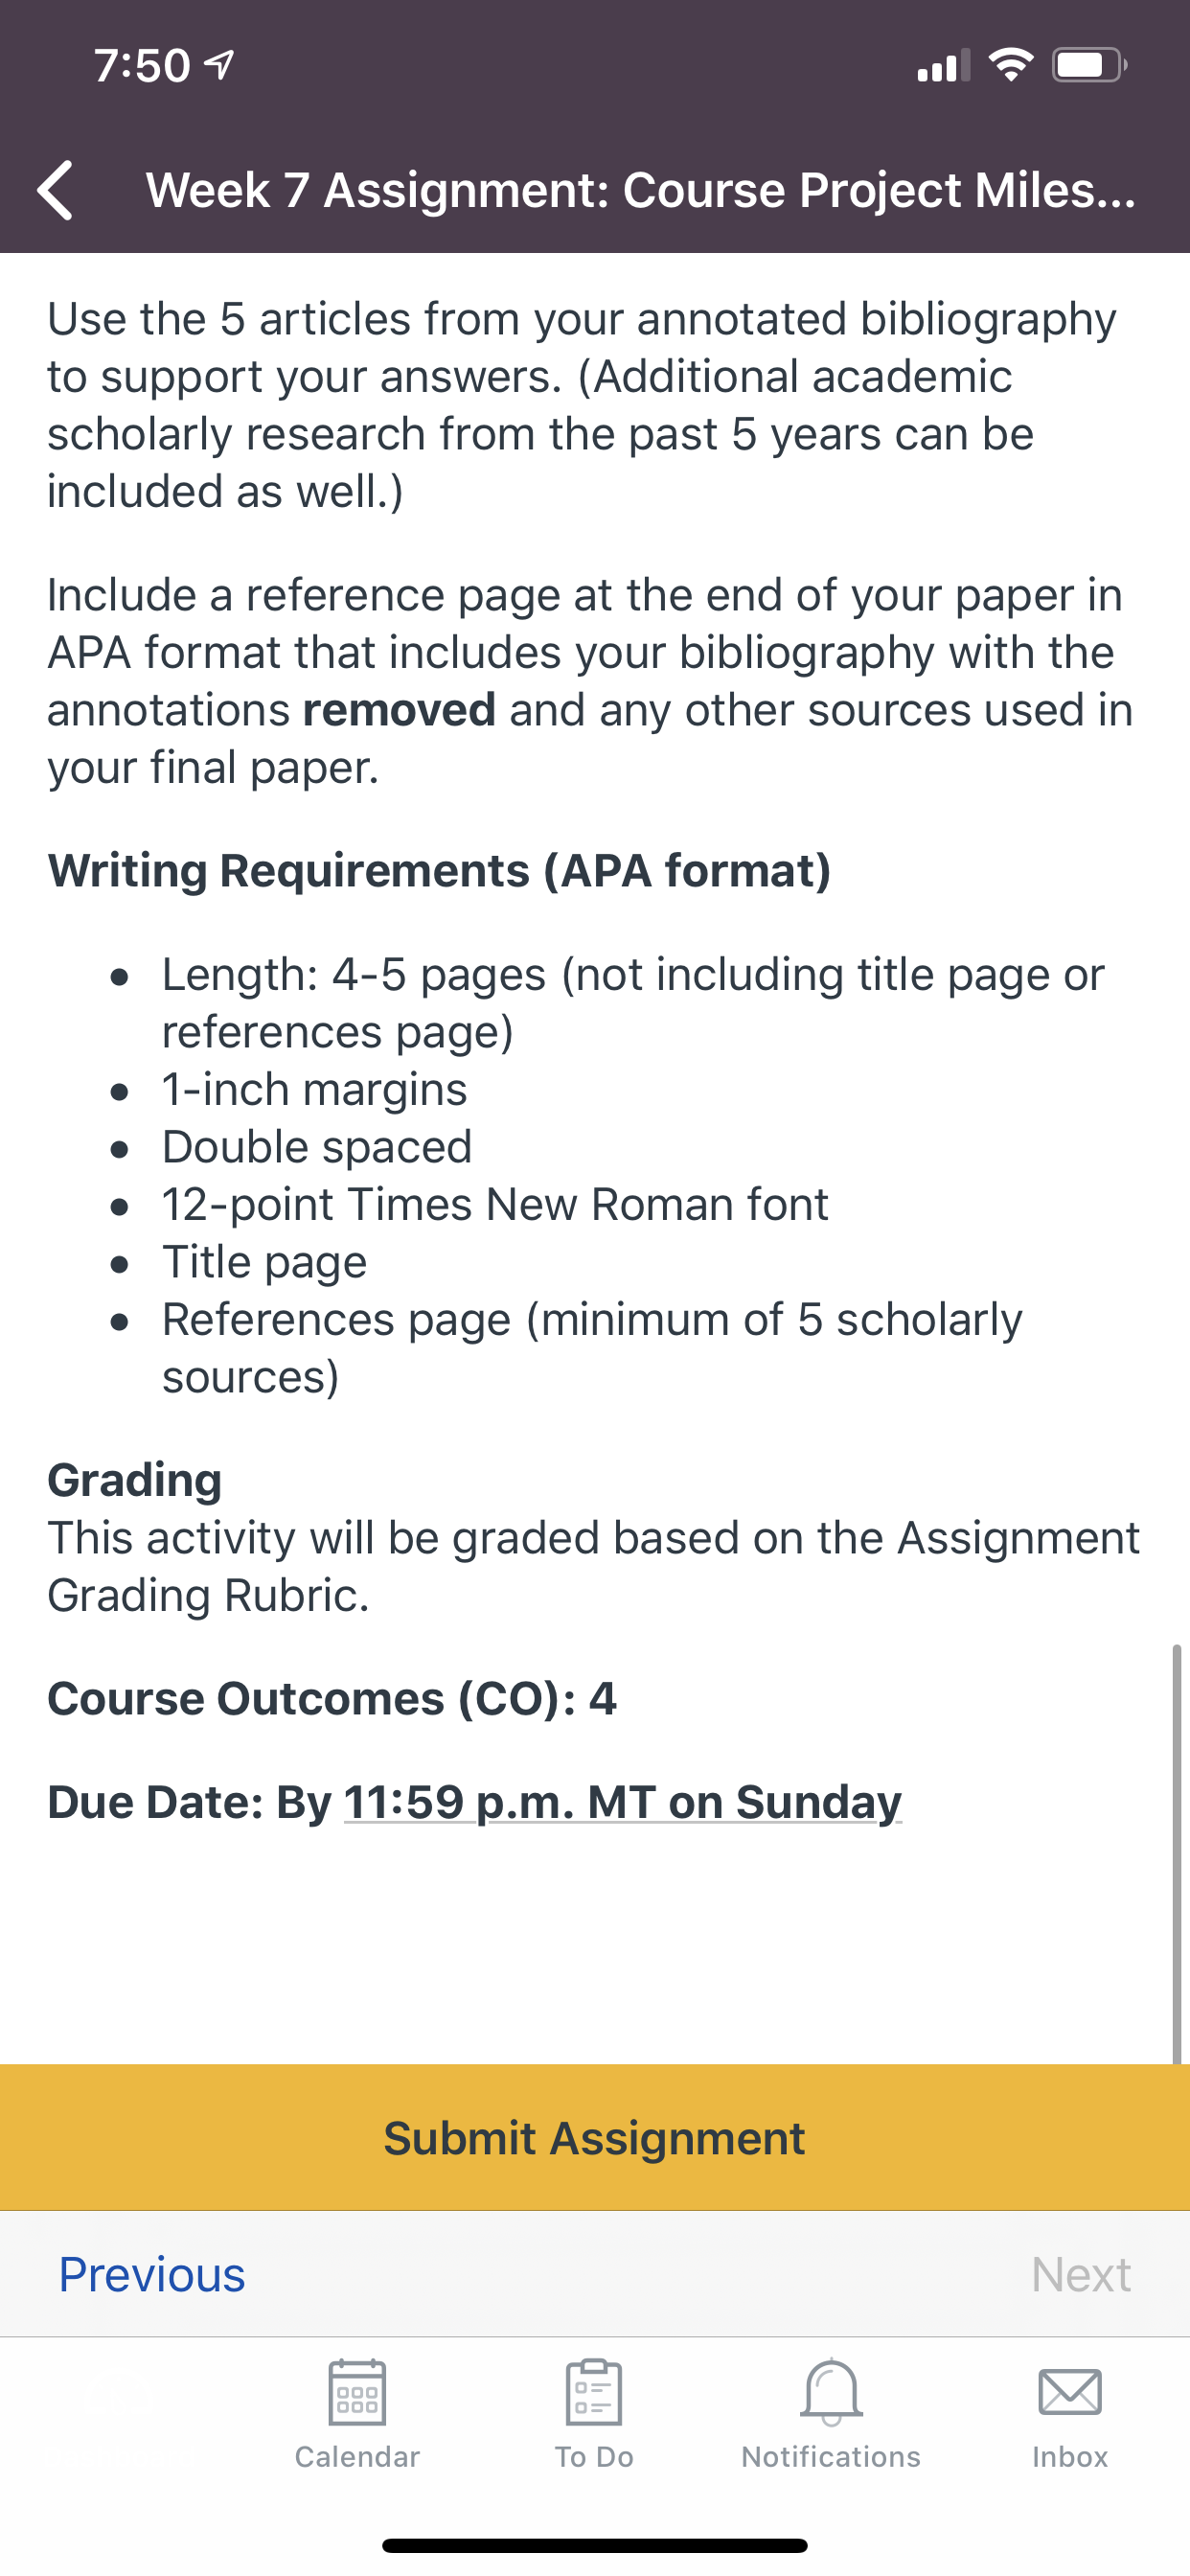The image size is (1190, 2576).
Task: Open the To Do clipboard icon
Action: point(594,2392)
